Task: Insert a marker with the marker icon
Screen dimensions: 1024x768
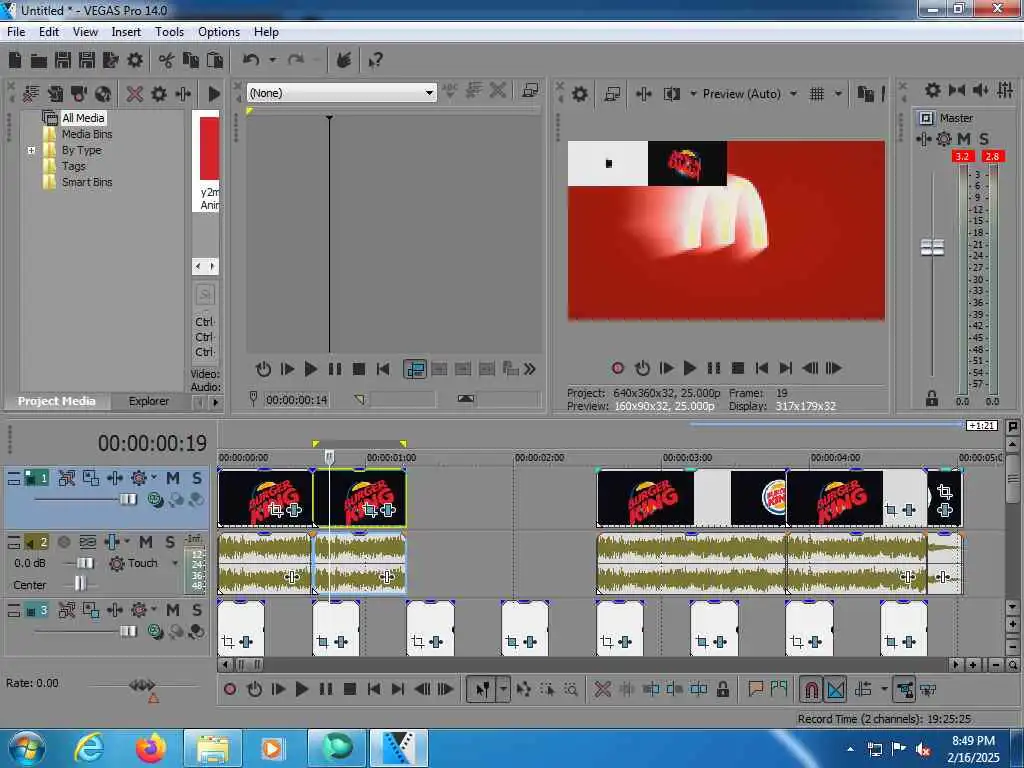Action: tap(756, 689)
